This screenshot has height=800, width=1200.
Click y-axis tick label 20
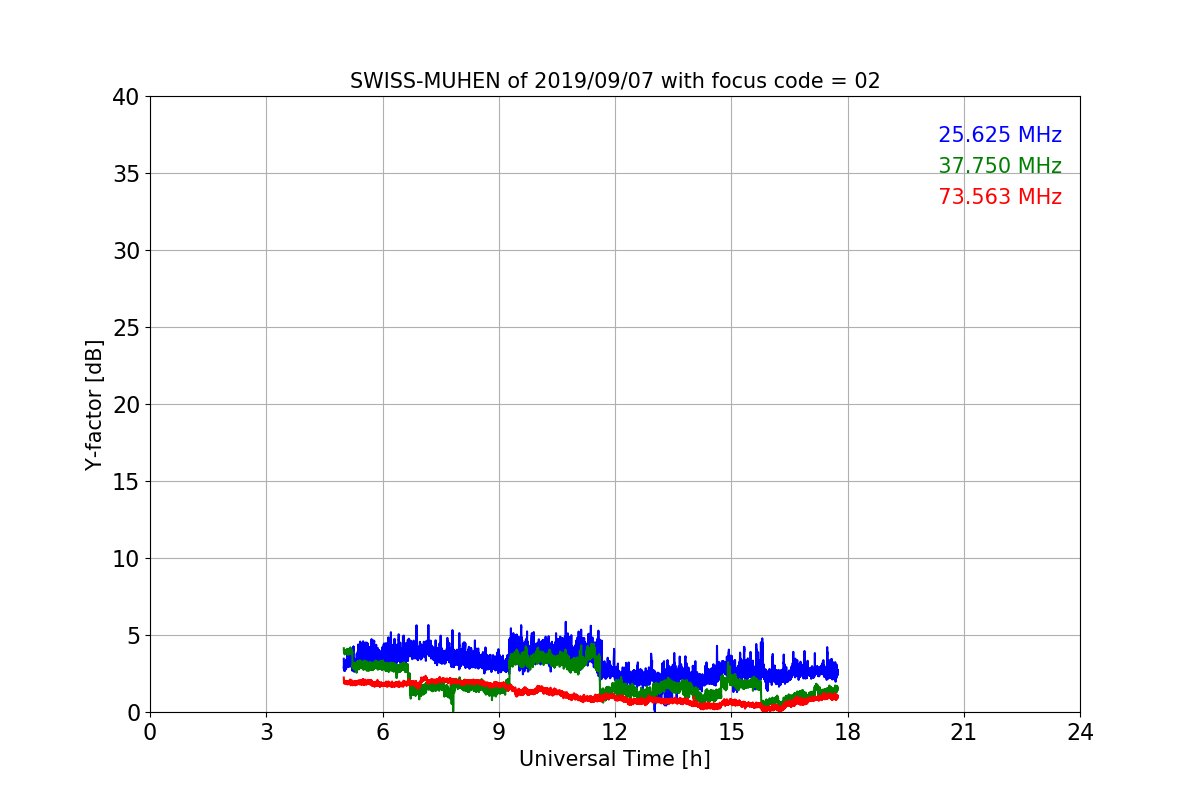pyautogui.click(x=126, y=405)
